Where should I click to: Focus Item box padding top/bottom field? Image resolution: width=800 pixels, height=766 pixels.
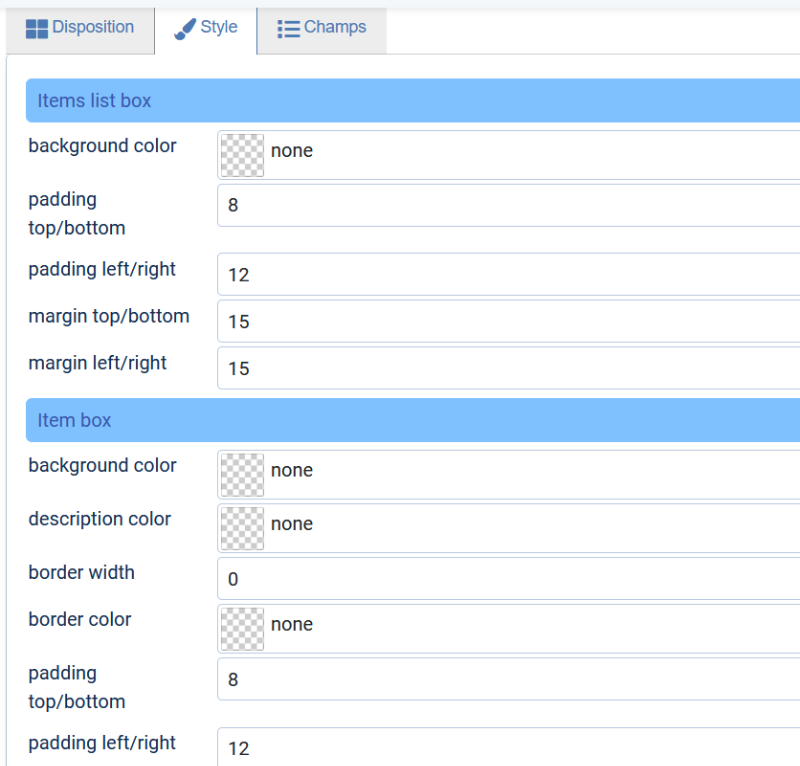pos(509,679)
